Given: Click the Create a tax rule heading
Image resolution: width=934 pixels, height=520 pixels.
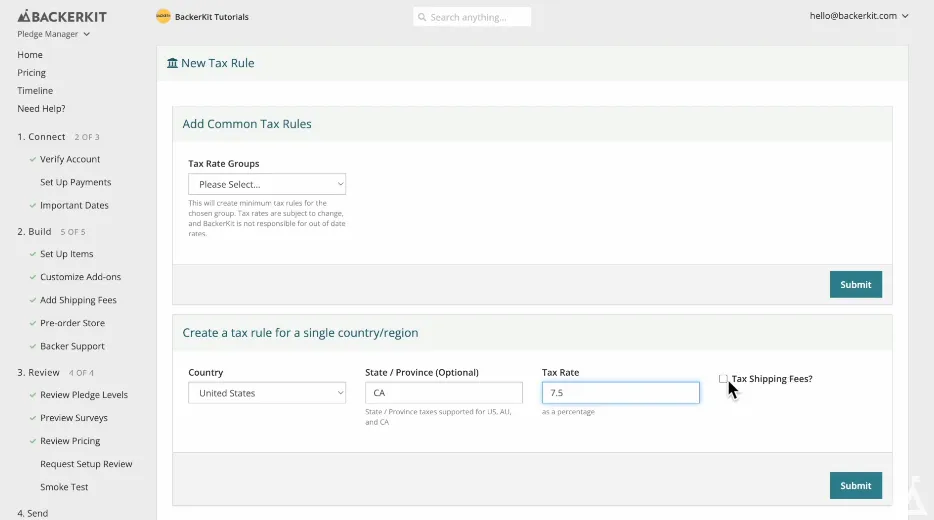Looking at the screenshot, I should [300, 333].
